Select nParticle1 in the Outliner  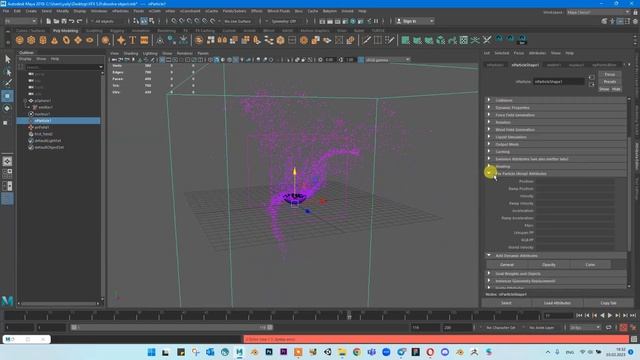point(59,120)
